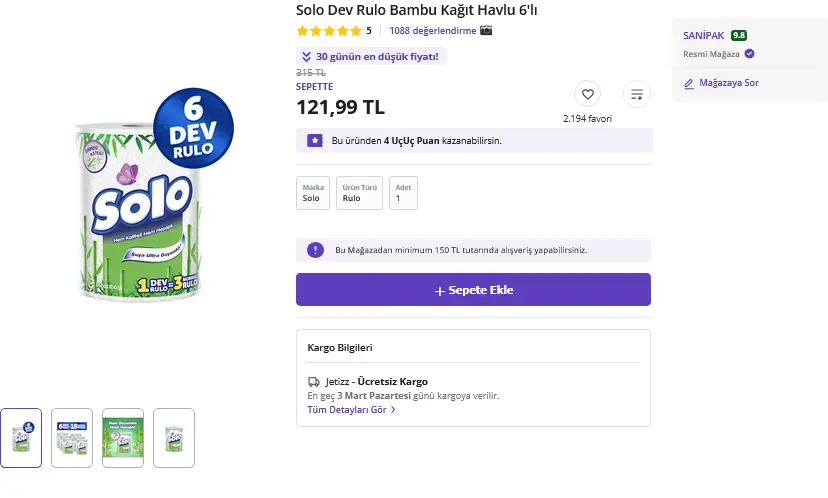The height and width of the screenshot is (498, 828).
Task: Click the exclamation icon in minimum order notice
Action: [x=315, y=250]
